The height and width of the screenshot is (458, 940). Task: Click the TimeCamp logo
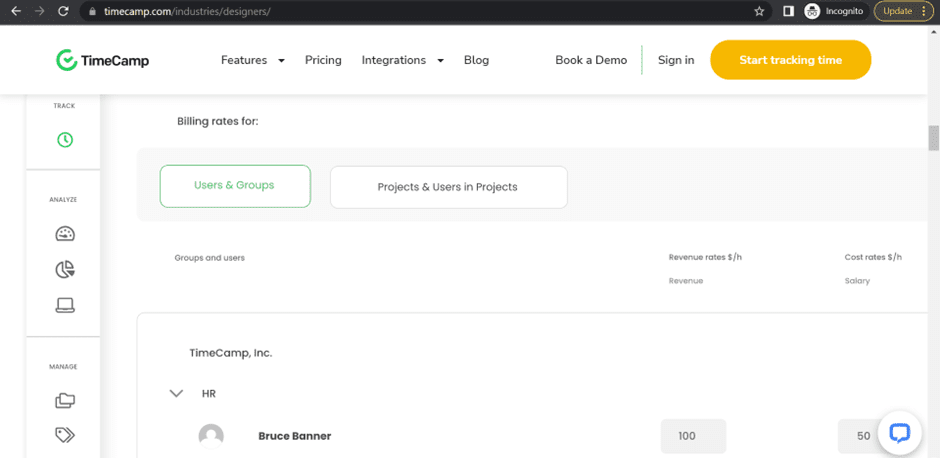(x=102, y=60)
